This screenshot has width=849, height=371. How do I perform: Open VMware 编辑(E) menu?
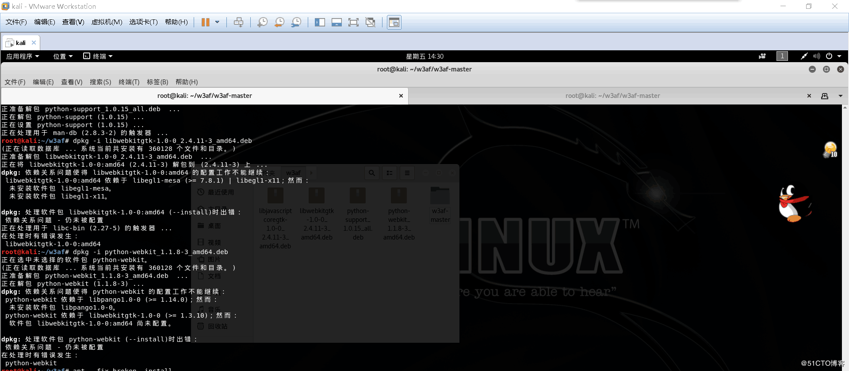pyautogui.click(x=44, y=22)
